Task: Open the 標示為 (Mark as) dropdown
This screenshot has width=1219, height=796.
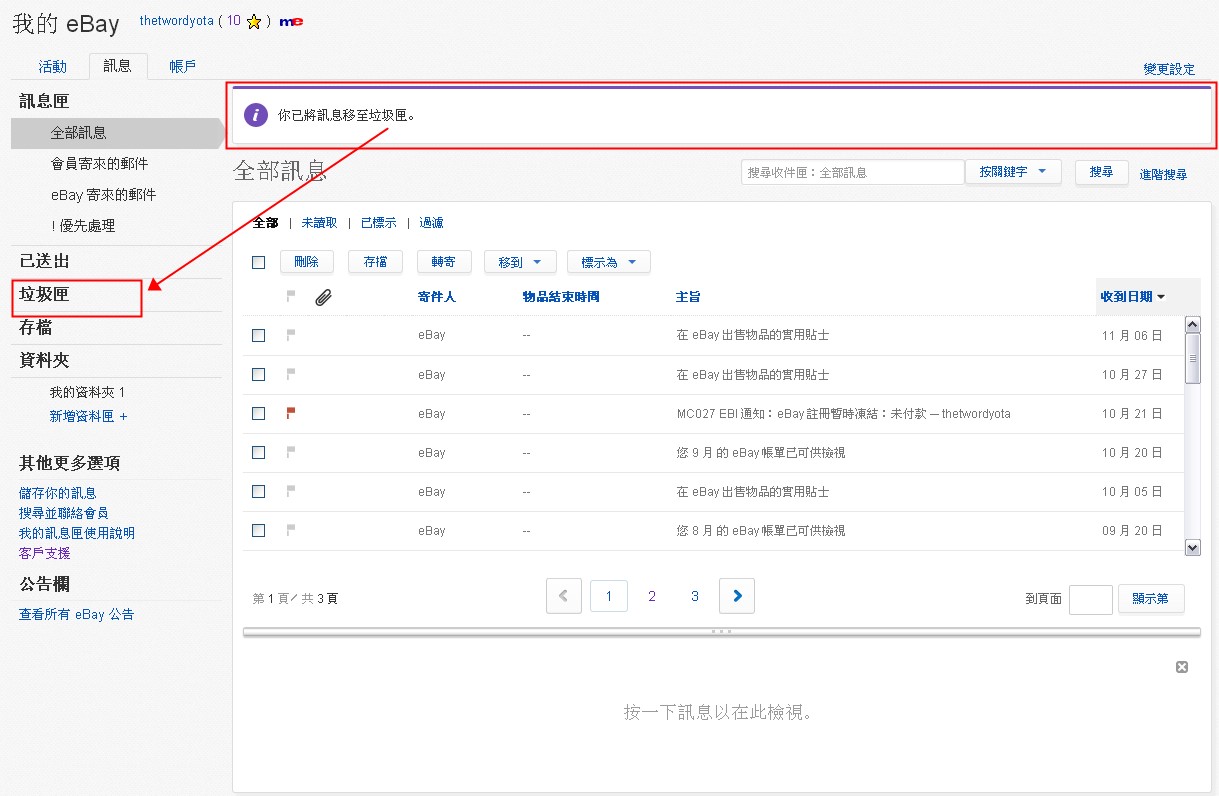Action: tap(608, 261)
